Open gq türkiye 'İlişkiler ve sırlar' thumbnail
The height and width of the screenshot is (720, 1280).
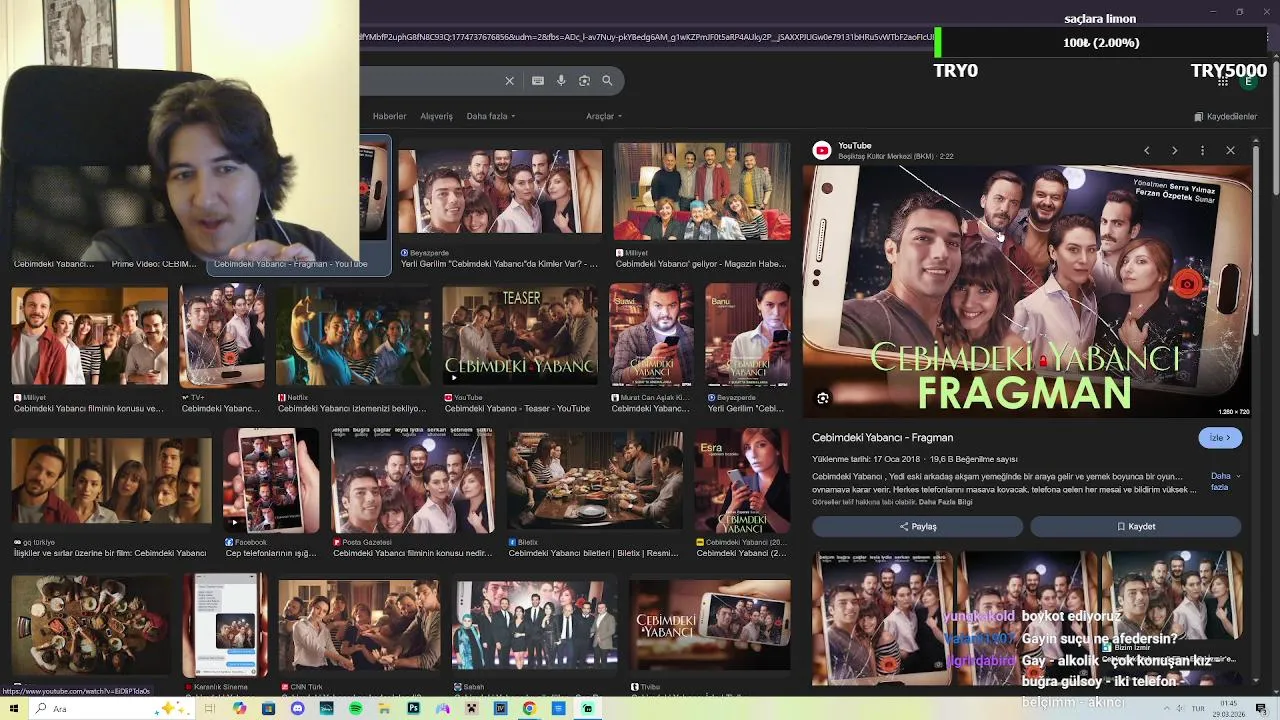[x=111, y=481]
